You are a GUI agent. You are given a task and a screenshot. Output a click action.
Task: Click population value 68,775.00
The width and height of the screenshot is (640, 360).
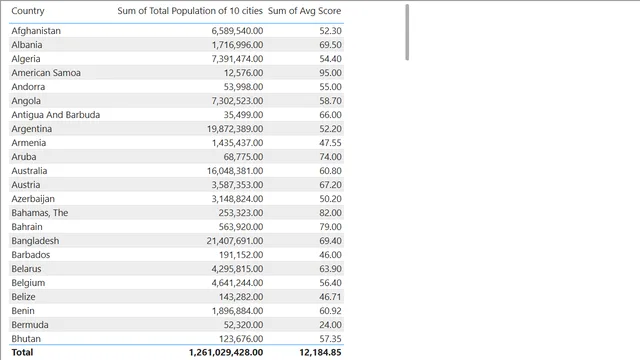(243, 157)
